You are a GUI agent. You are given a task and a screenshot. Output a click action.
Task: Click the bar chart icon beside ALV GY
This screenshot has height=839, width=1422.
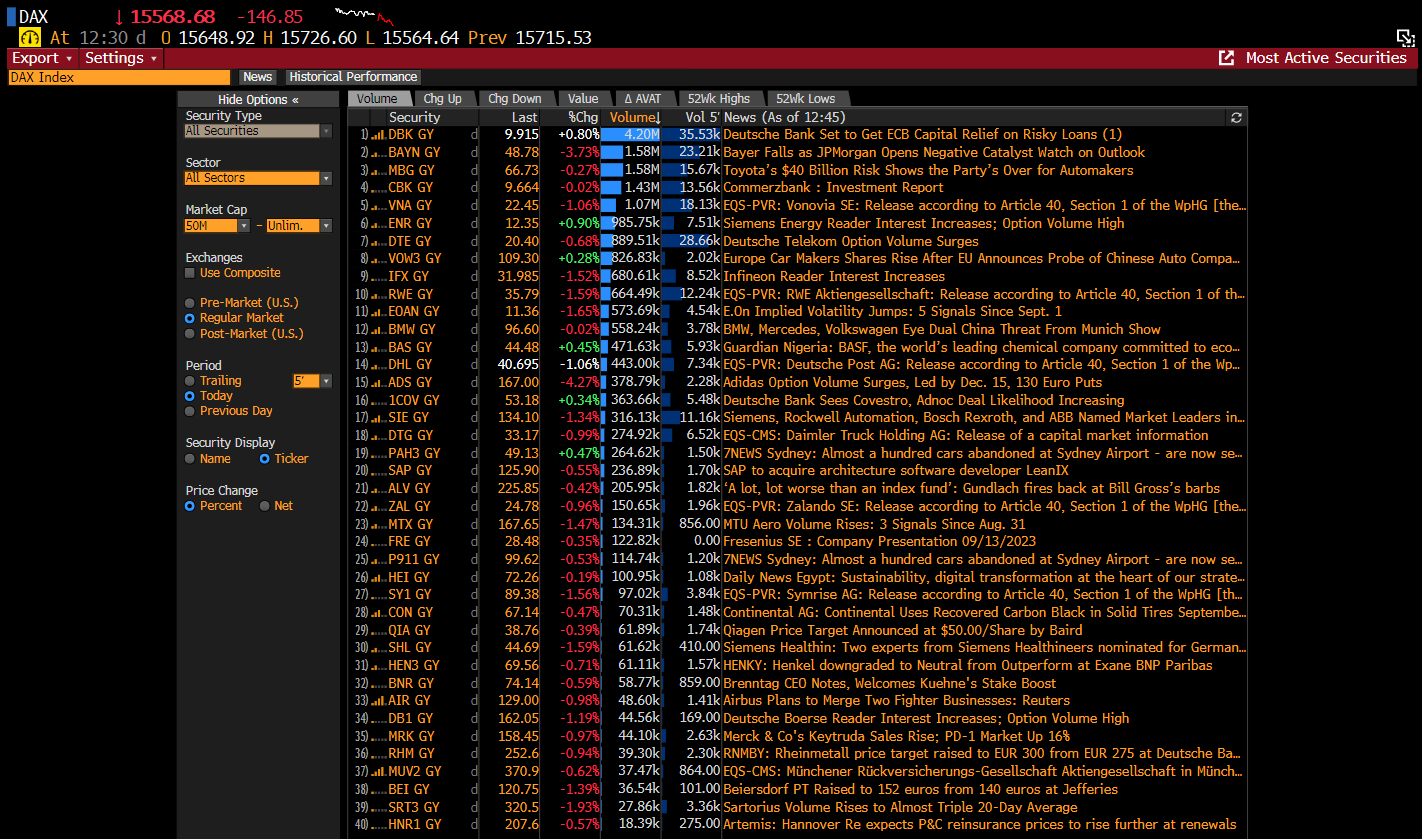coord(378,488)
